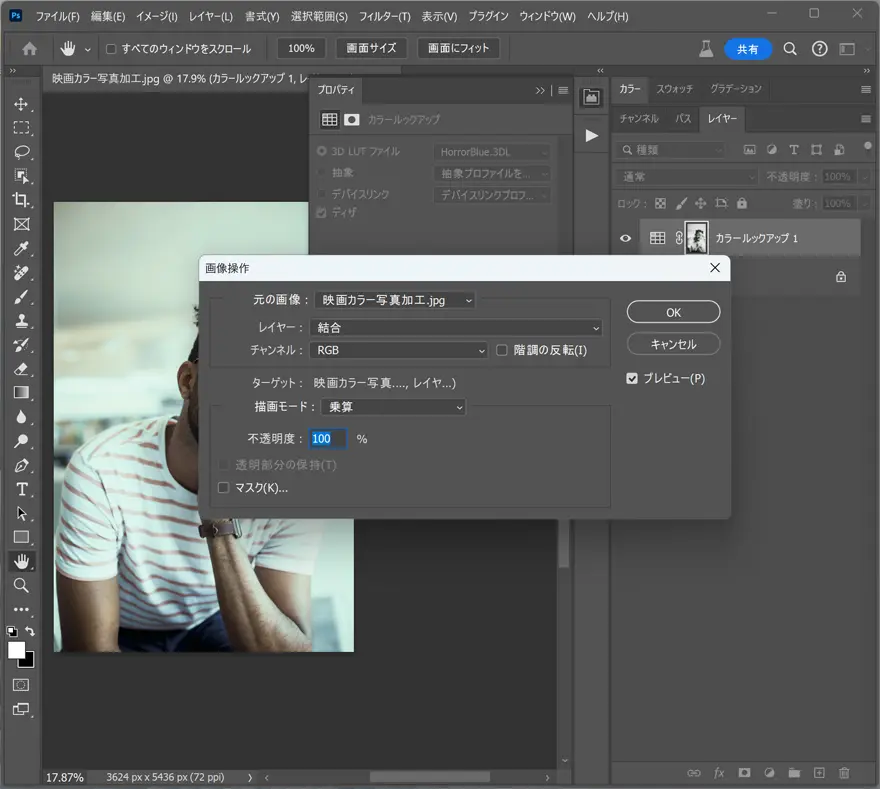Screen dimensions: 880x789
Task: Expand the 元の画像 source dropdown
Action: [x=395, y=300]
